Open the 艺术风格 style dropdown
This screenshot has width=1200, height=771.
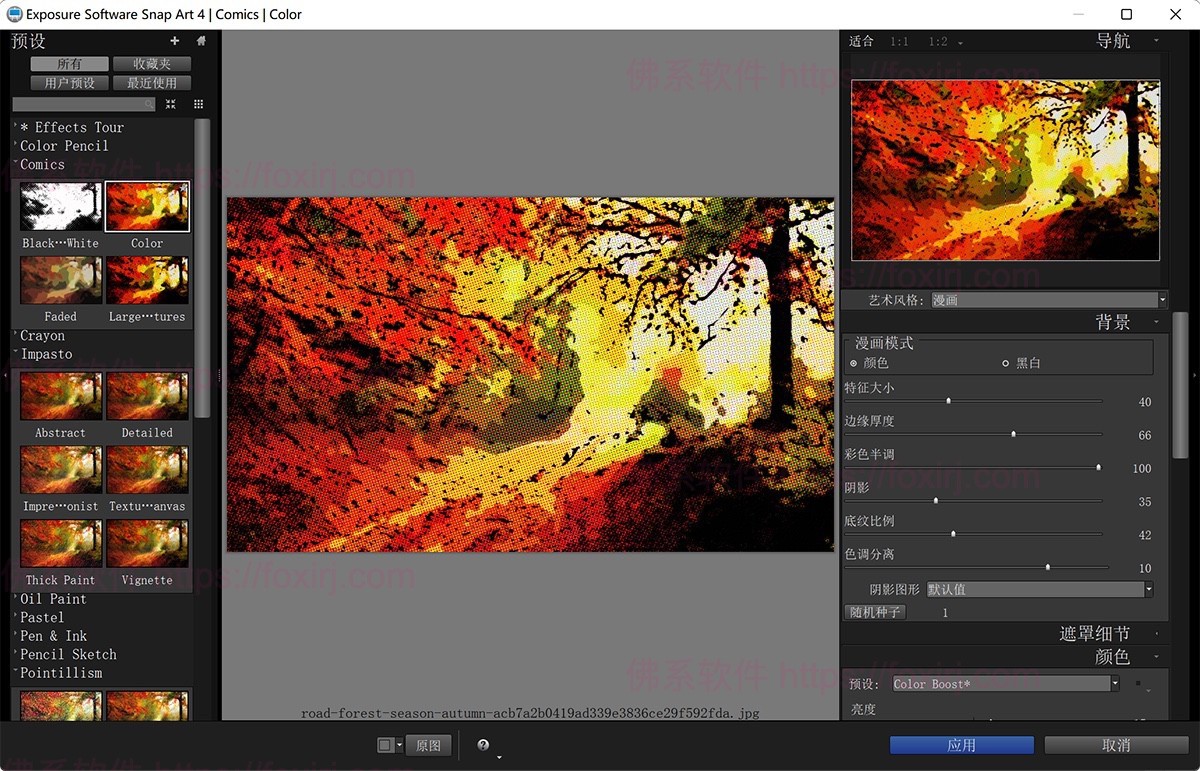click(x=1160, y=299)
